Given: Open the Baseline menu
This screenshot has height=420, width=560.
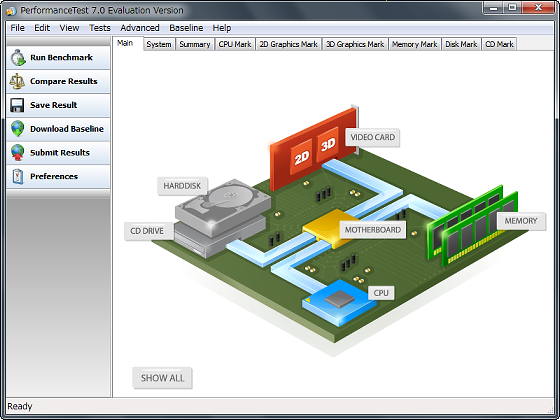Looking at the screenshot, I should tap(186, 28).
